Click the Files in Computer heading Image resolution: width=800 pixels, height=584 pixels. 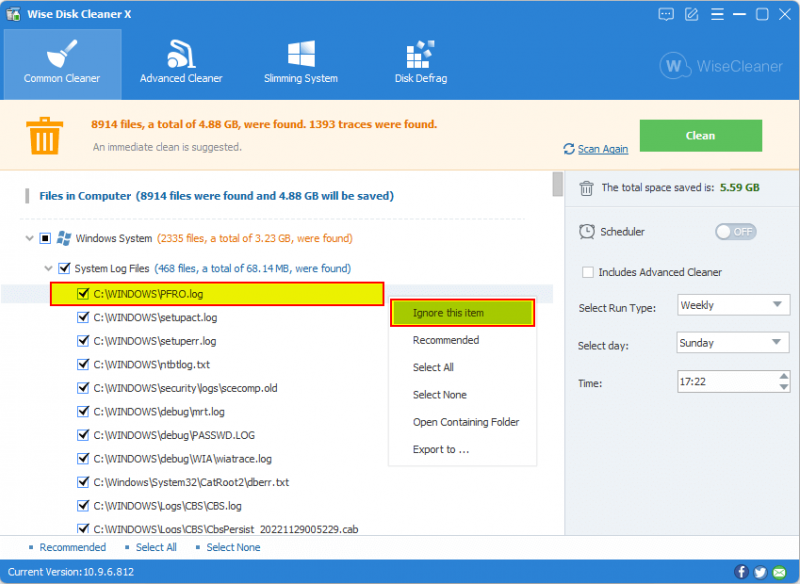coord(216,196)
